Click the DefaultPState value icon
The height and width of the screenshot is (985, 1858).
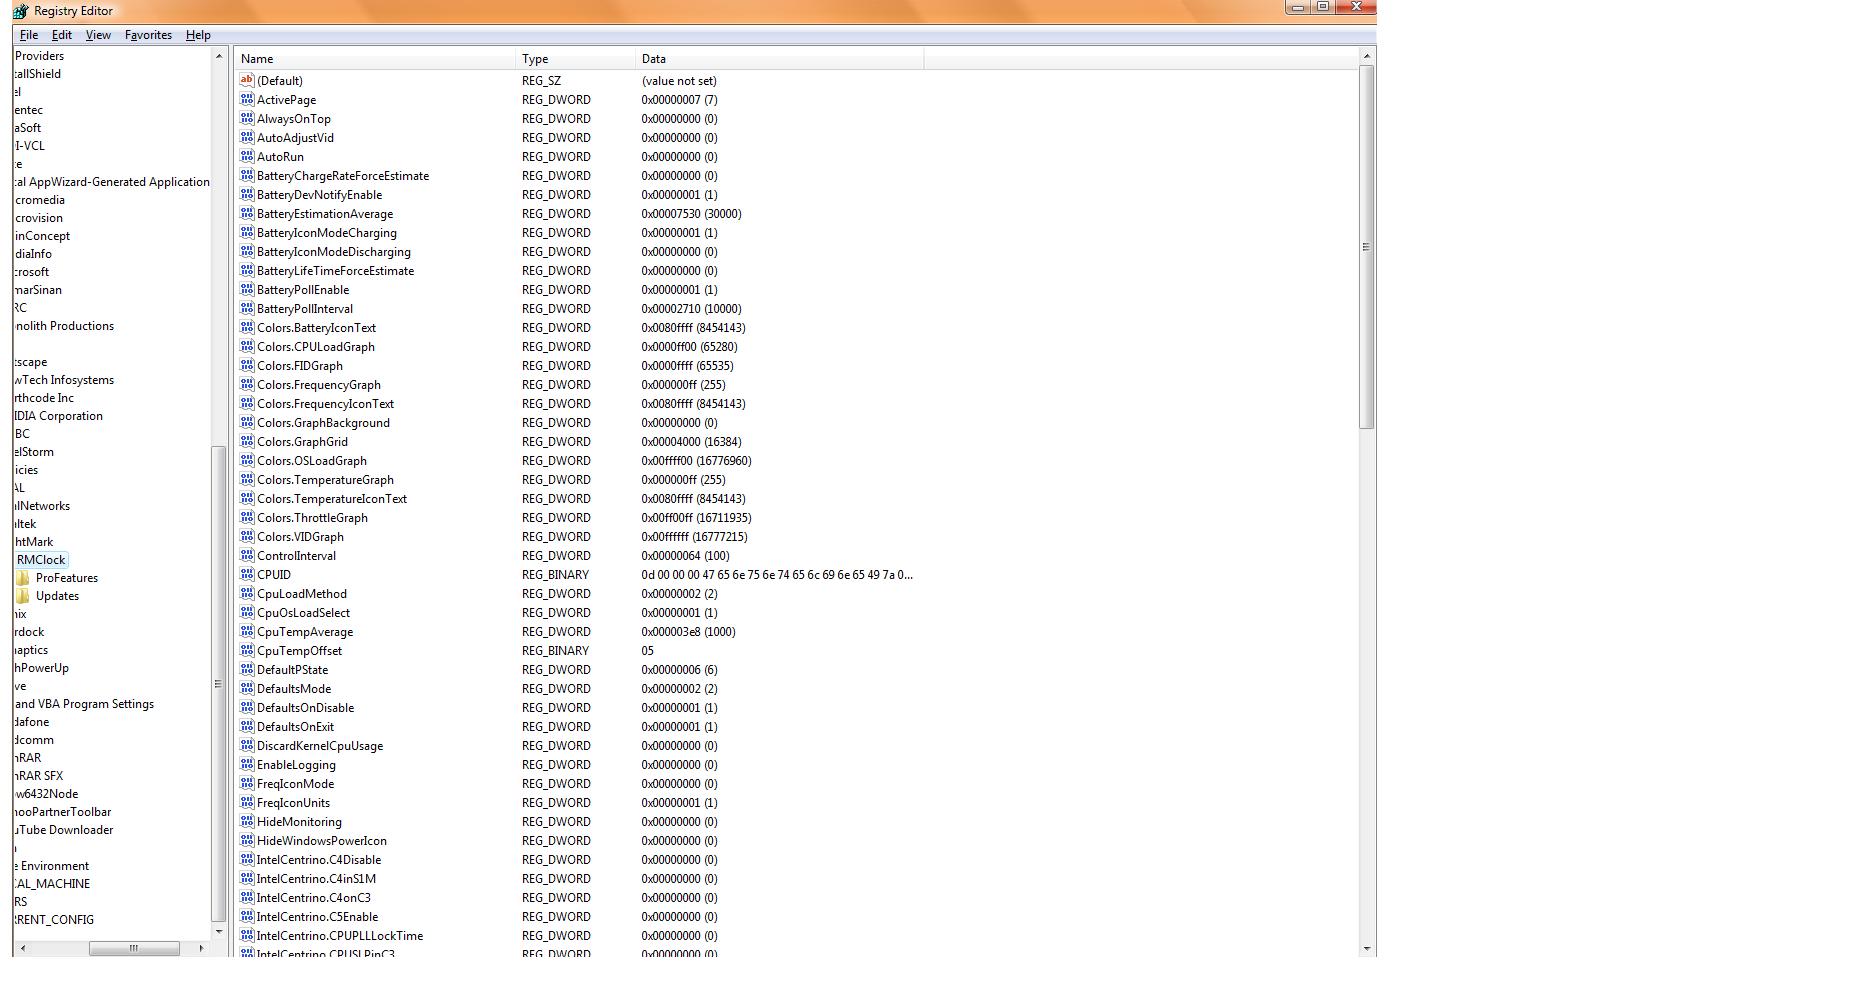tap(247, 669)
